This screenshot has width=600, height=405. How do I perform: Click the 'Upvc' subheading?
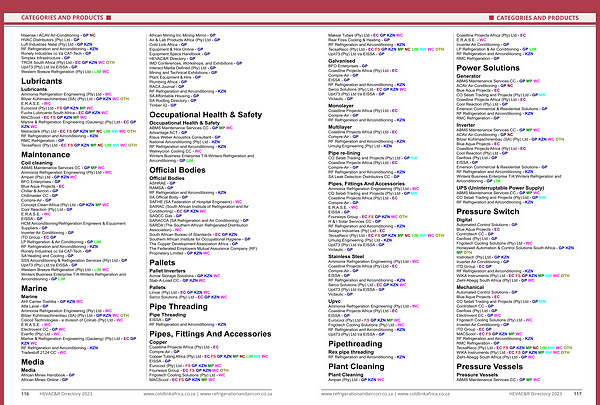tap(334, 301)
